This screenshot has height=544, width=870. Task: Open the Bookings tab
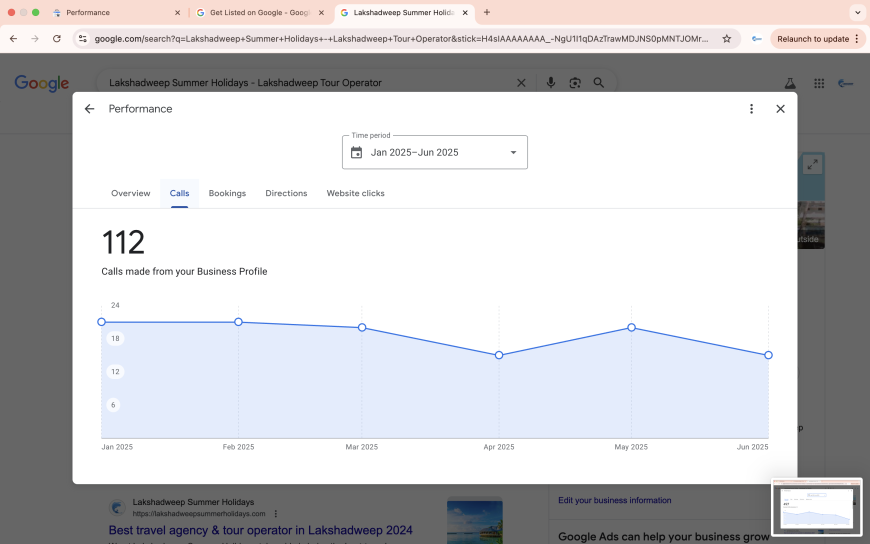[x=227, y=193]
